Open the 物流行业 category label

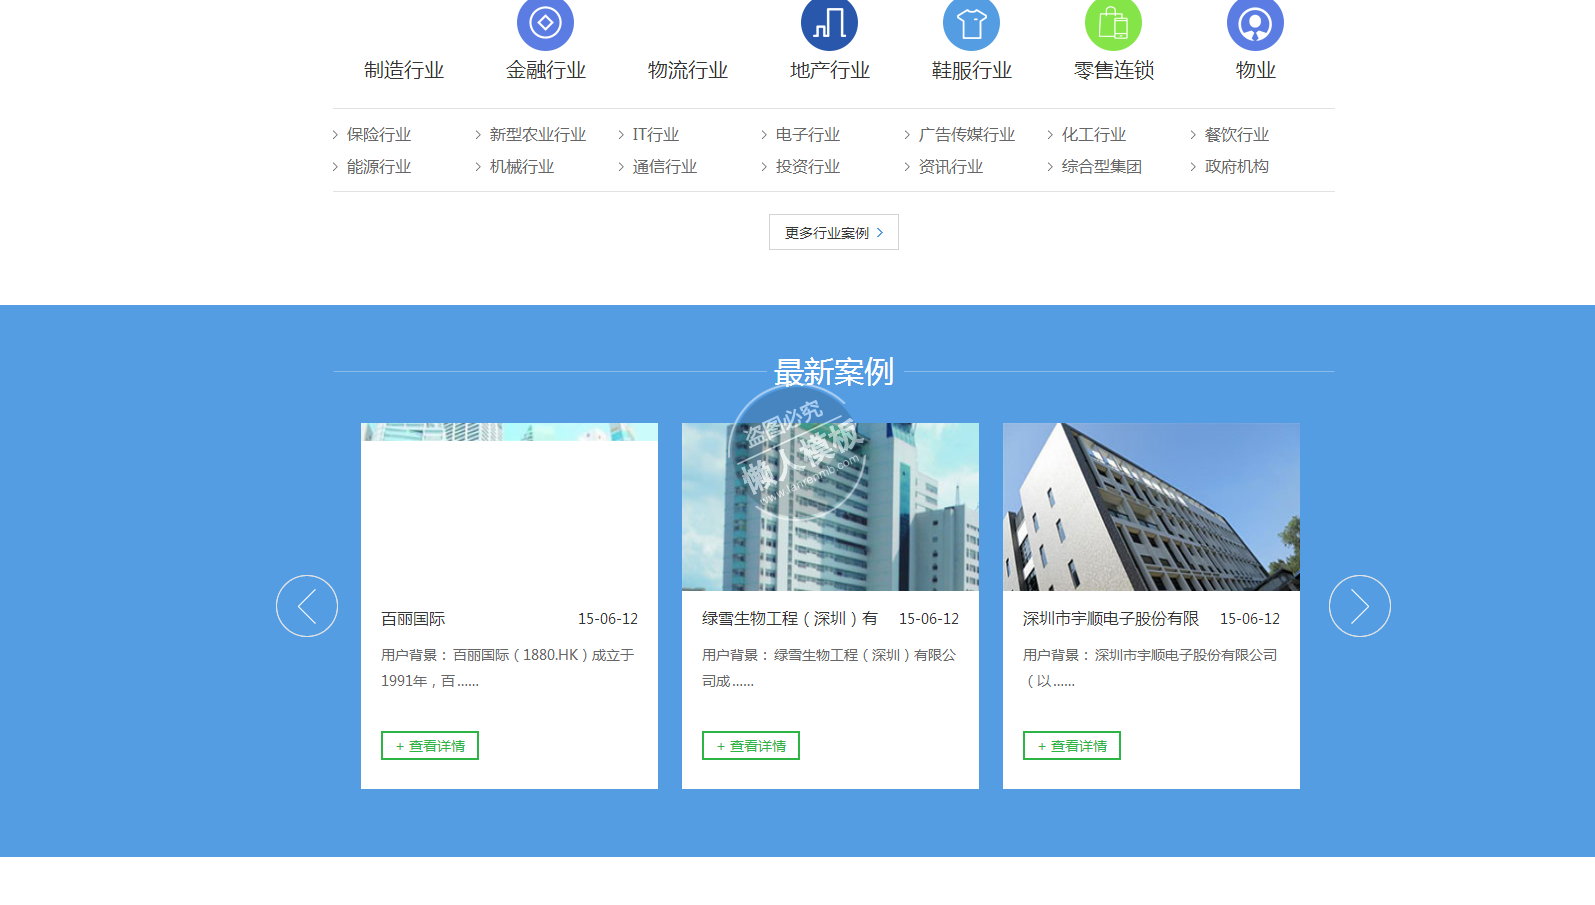[688, 70]
